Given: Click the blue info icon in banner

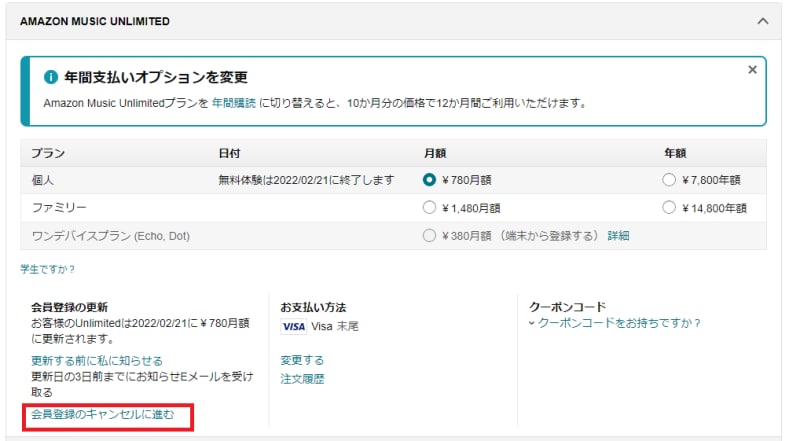Looking at the screenshot, I should tap(51, 77).
